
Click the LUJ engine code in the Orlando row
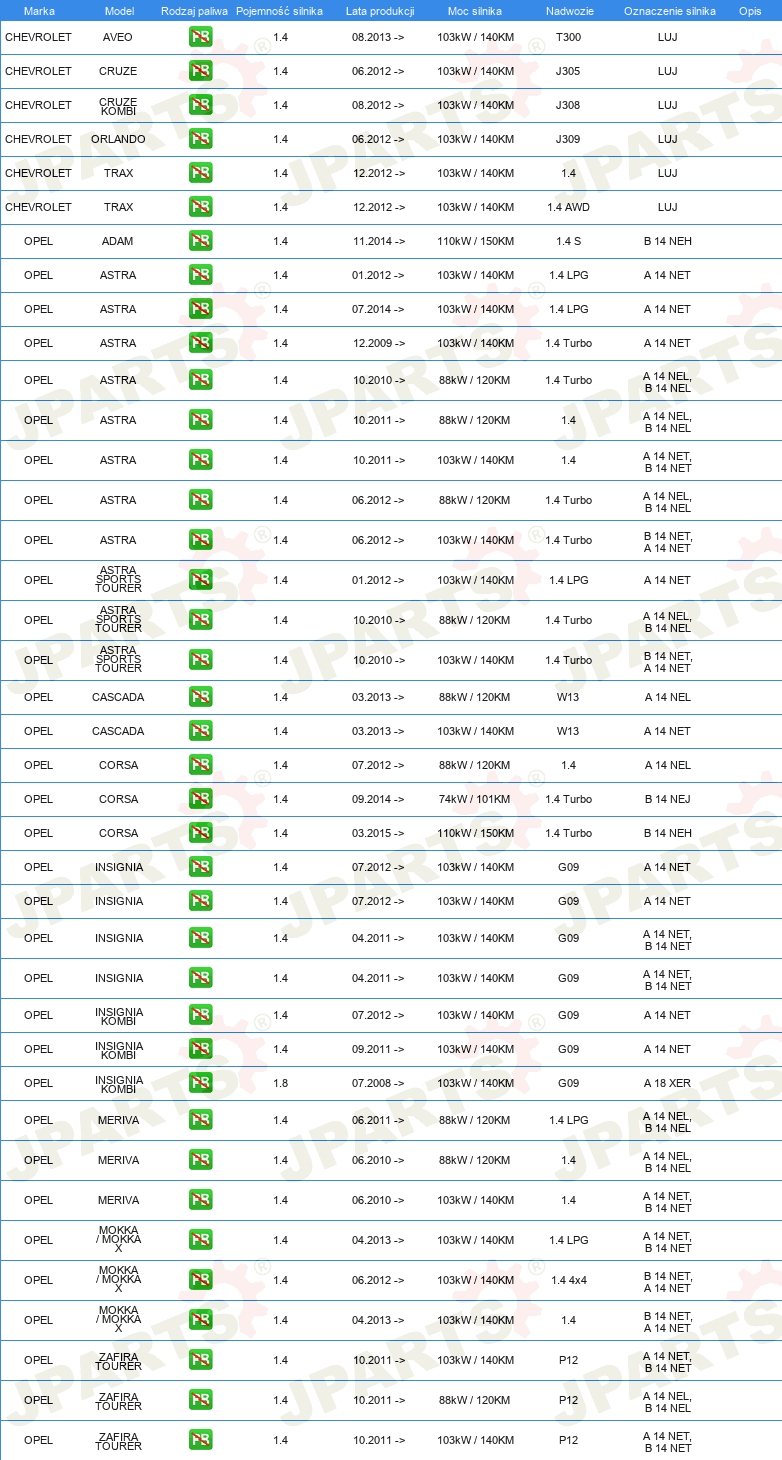[x=668, y=140]
